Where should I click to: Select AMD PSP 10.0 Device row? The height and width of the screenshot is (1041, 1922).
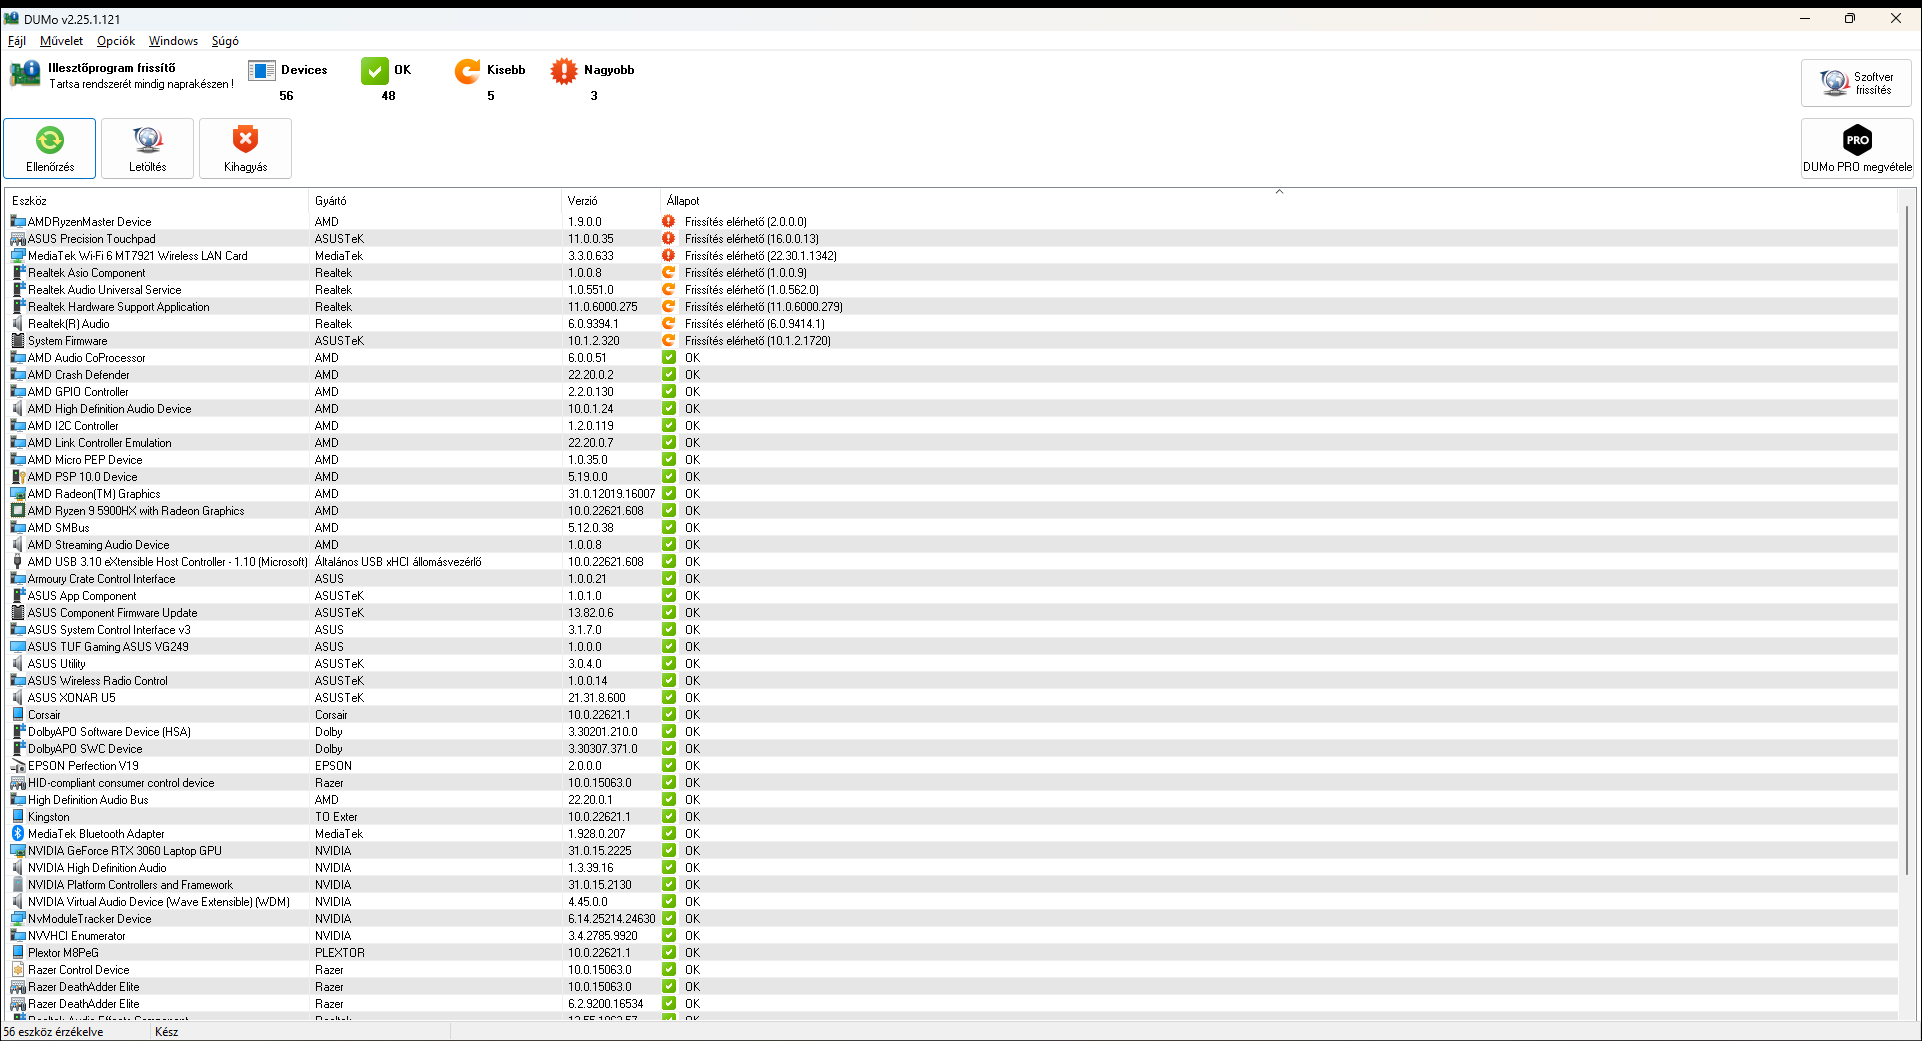point(951,477)
